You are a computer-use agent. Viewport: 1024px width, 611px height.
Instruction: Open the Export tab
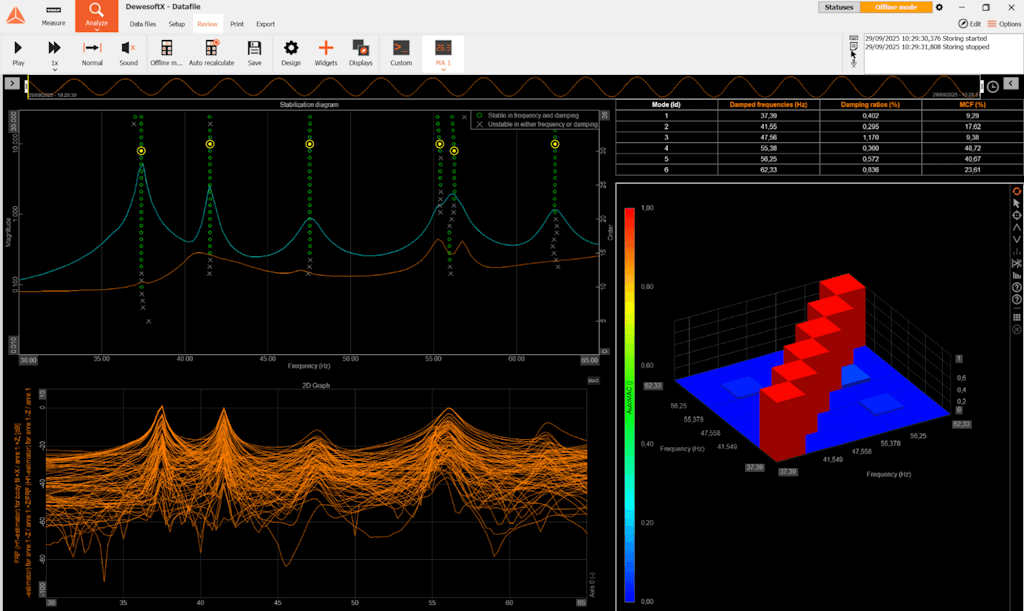tap(266, 24)
